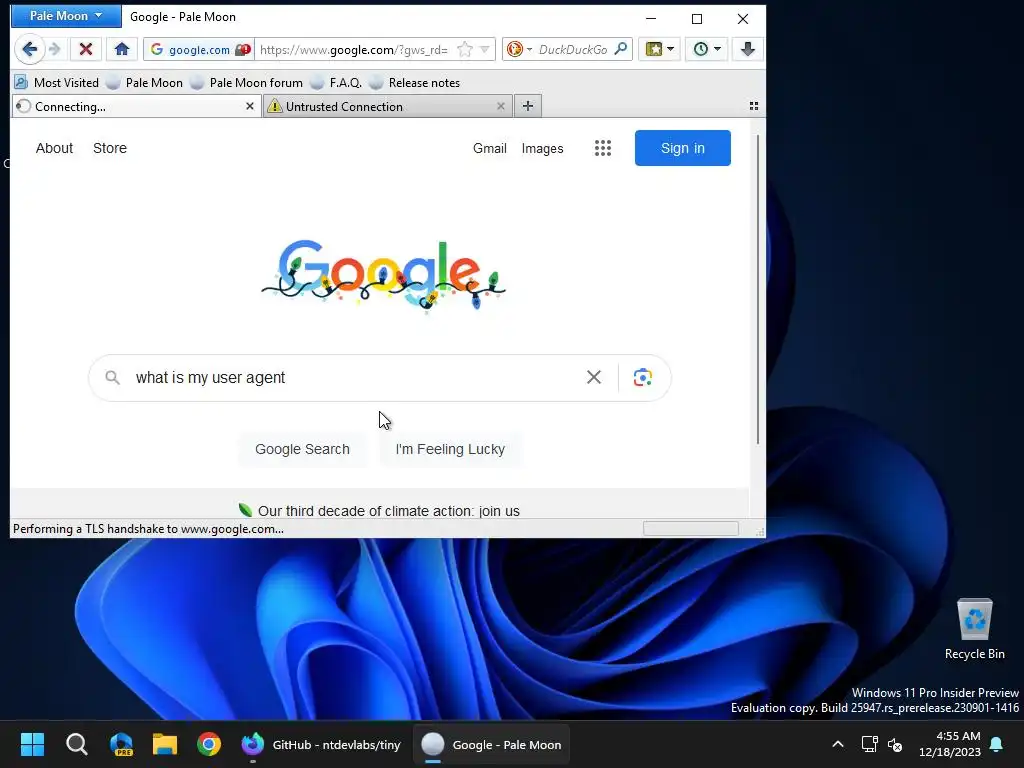The image size is (1024, 768).
Task: Open Windows taskbar Search
Action: 76,744
